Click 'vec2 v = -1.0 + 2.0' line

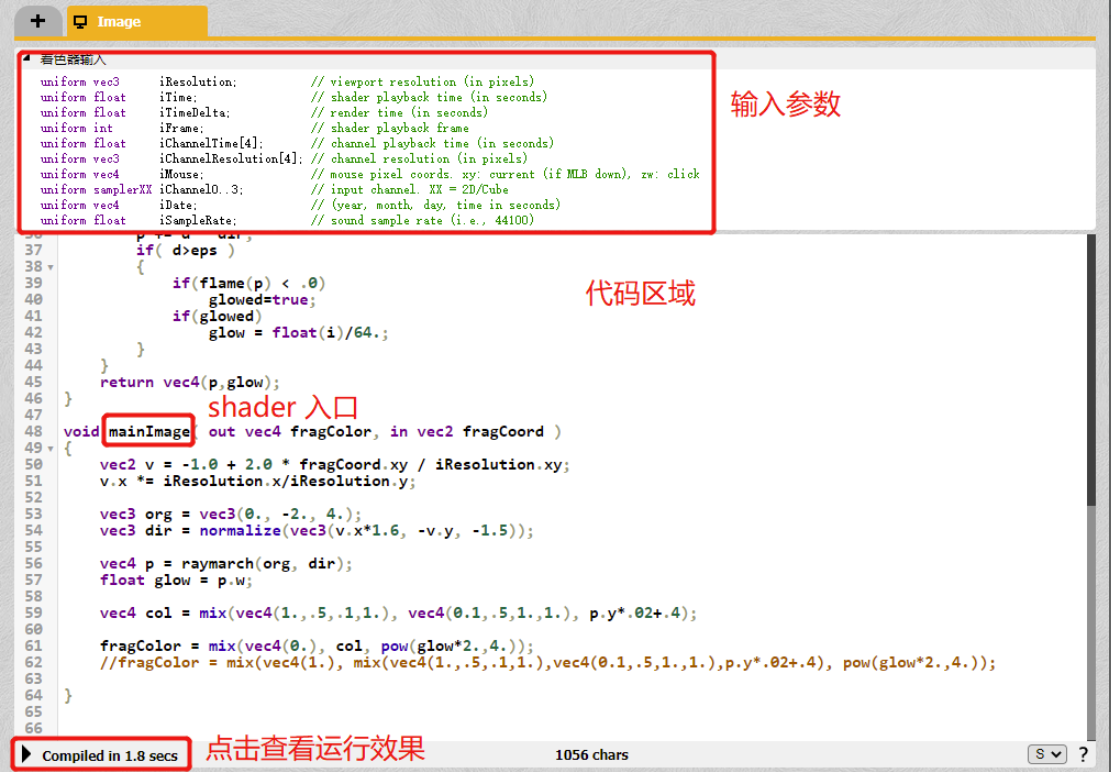tap(334, 465)
